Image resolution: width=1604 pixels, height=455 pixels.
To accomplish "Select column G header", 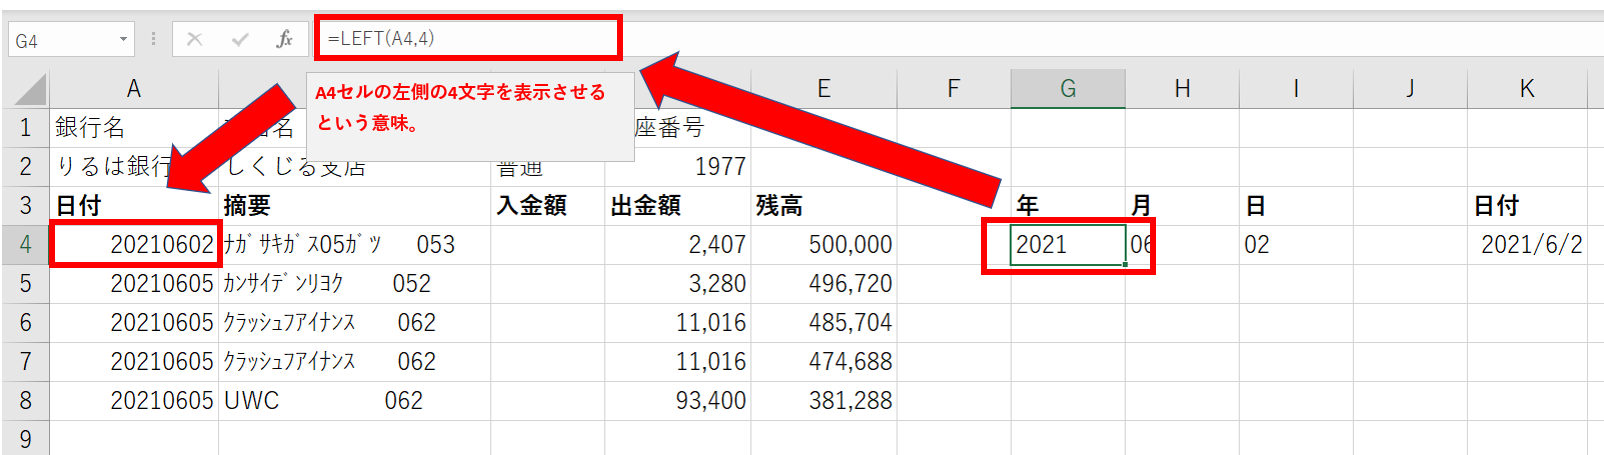I will [x=1067, y=89].
